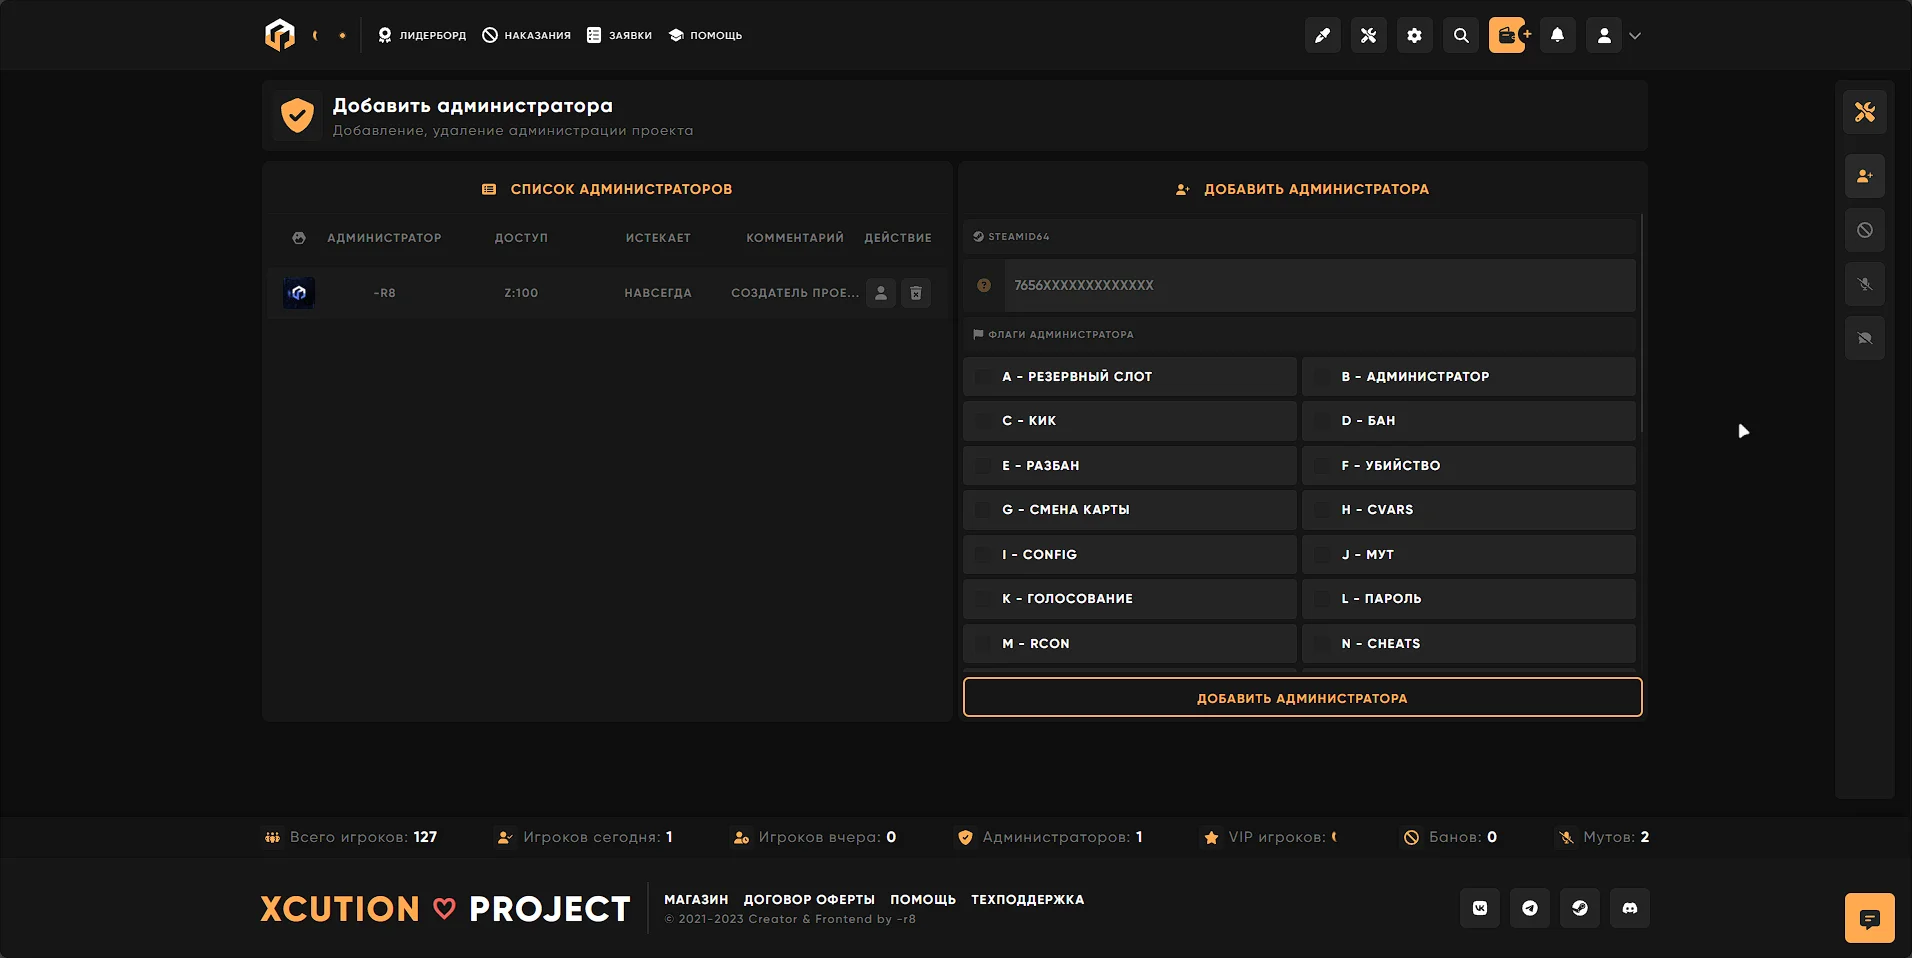The image size is (1912, 958).
Task: Click the flags list scrollbar
Action: [1641, 320]
